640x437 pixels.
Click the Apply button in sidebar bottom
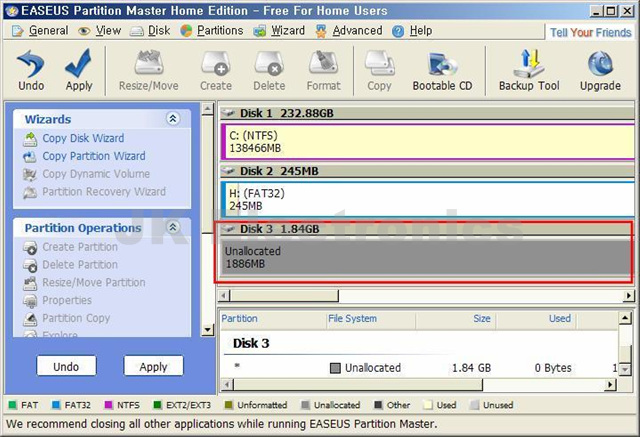pos(153,366)
